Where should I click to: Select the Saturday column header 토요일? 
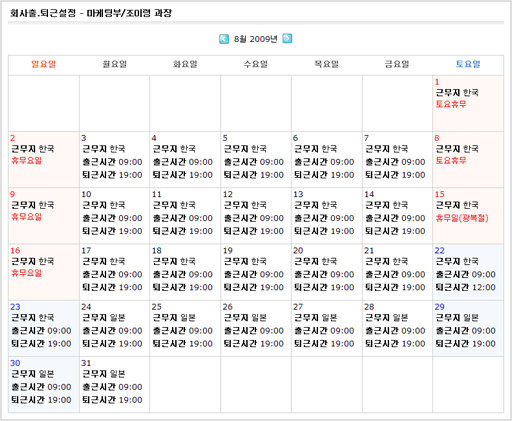coord(468,64)
